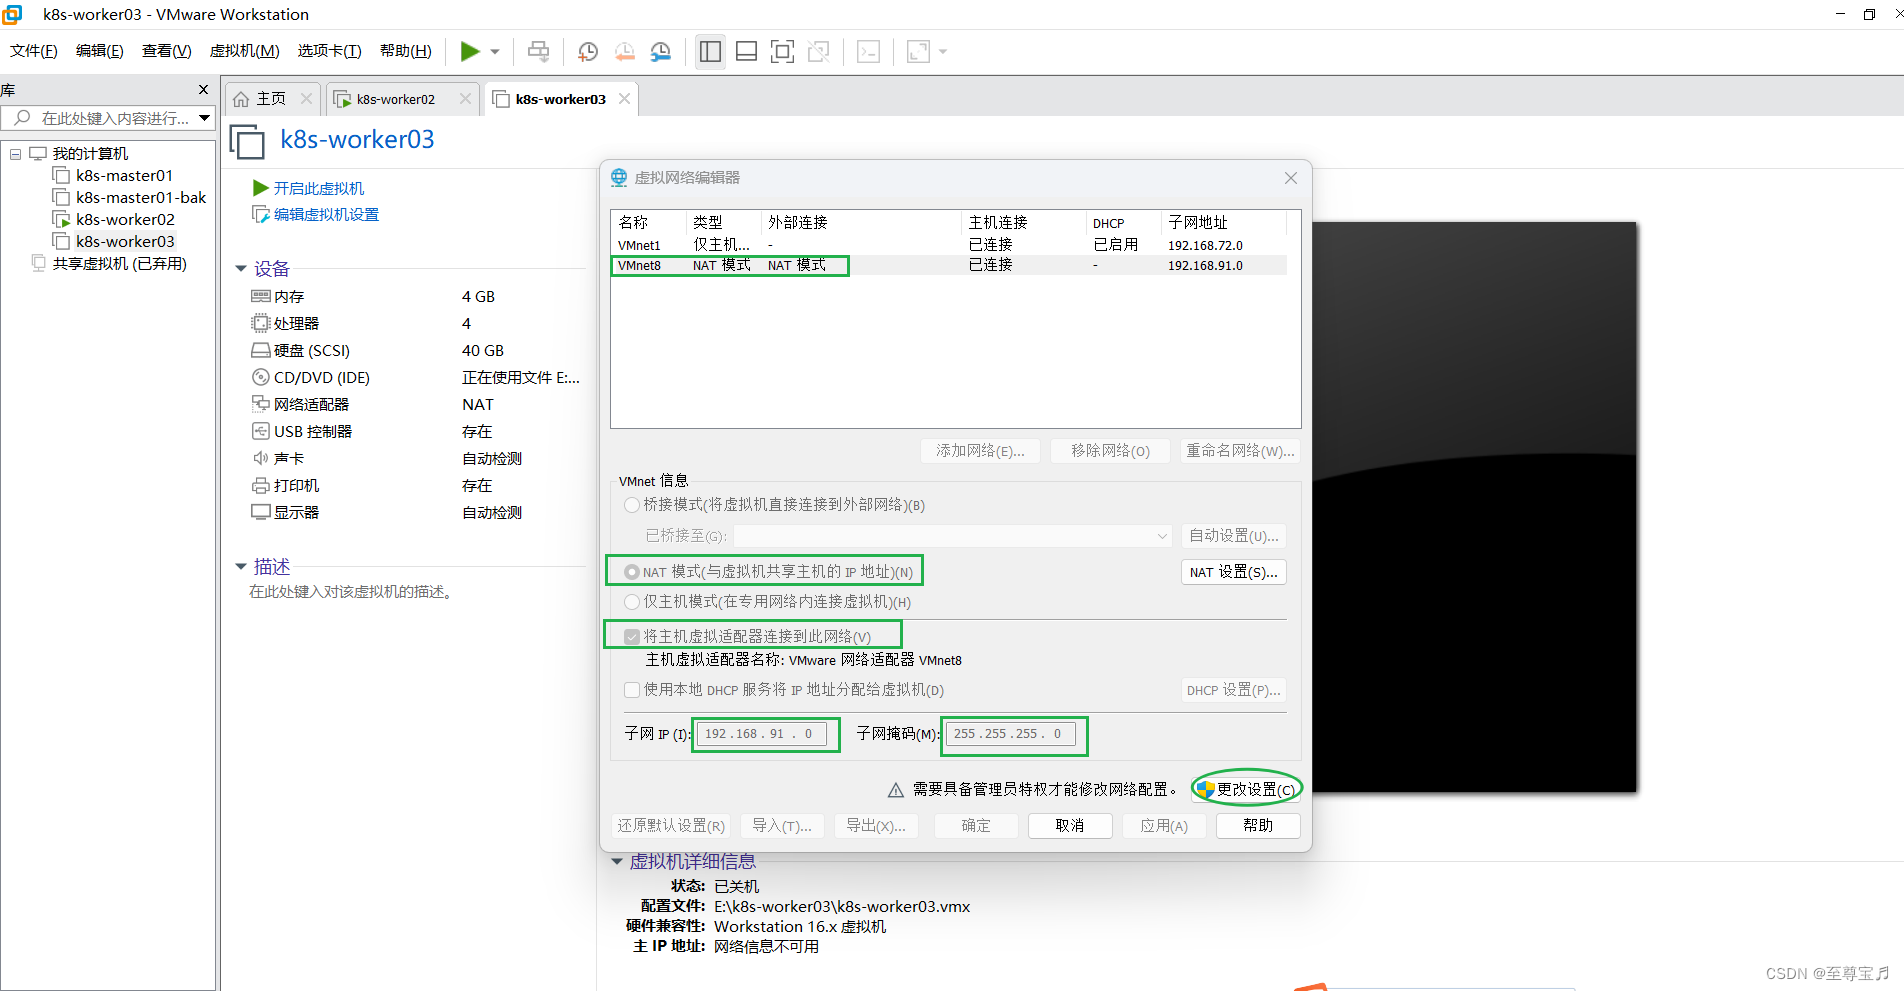Open the stretch display dropdown arrow
Screen dimensions: 1904x991
coord(943,52)
